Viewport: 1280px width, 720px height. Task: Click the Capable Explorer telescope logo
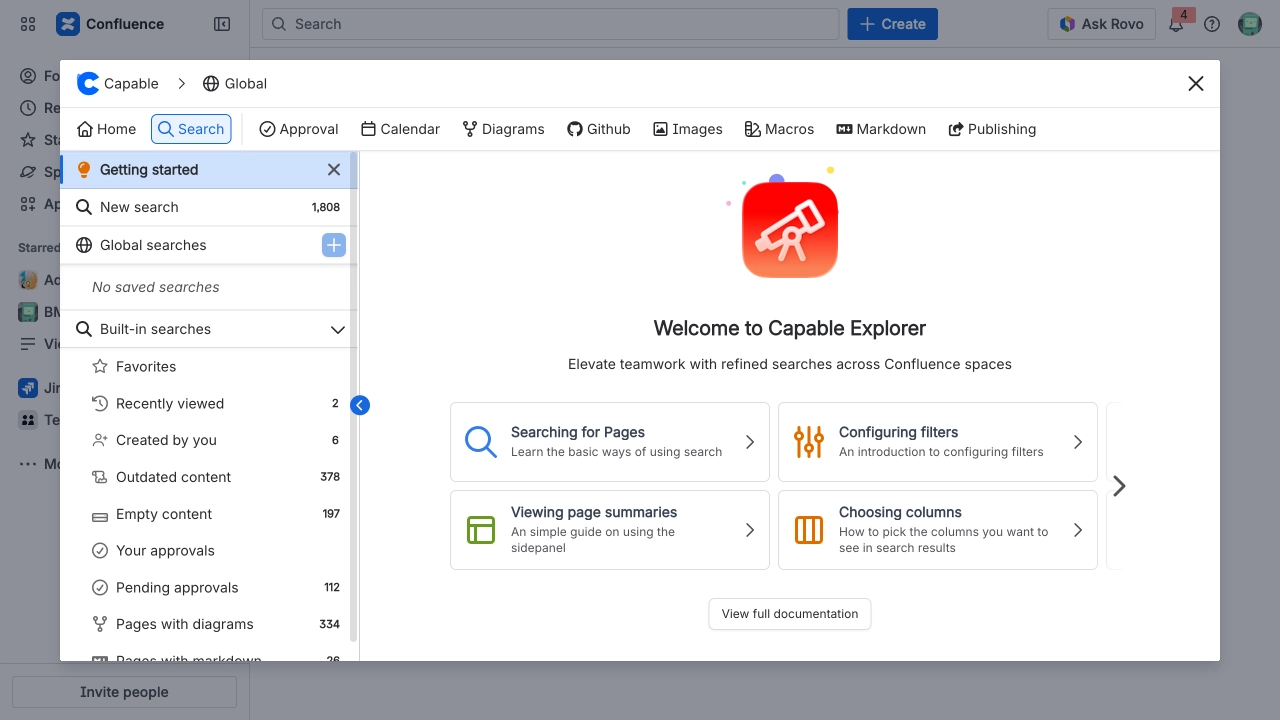coord(790,230)
